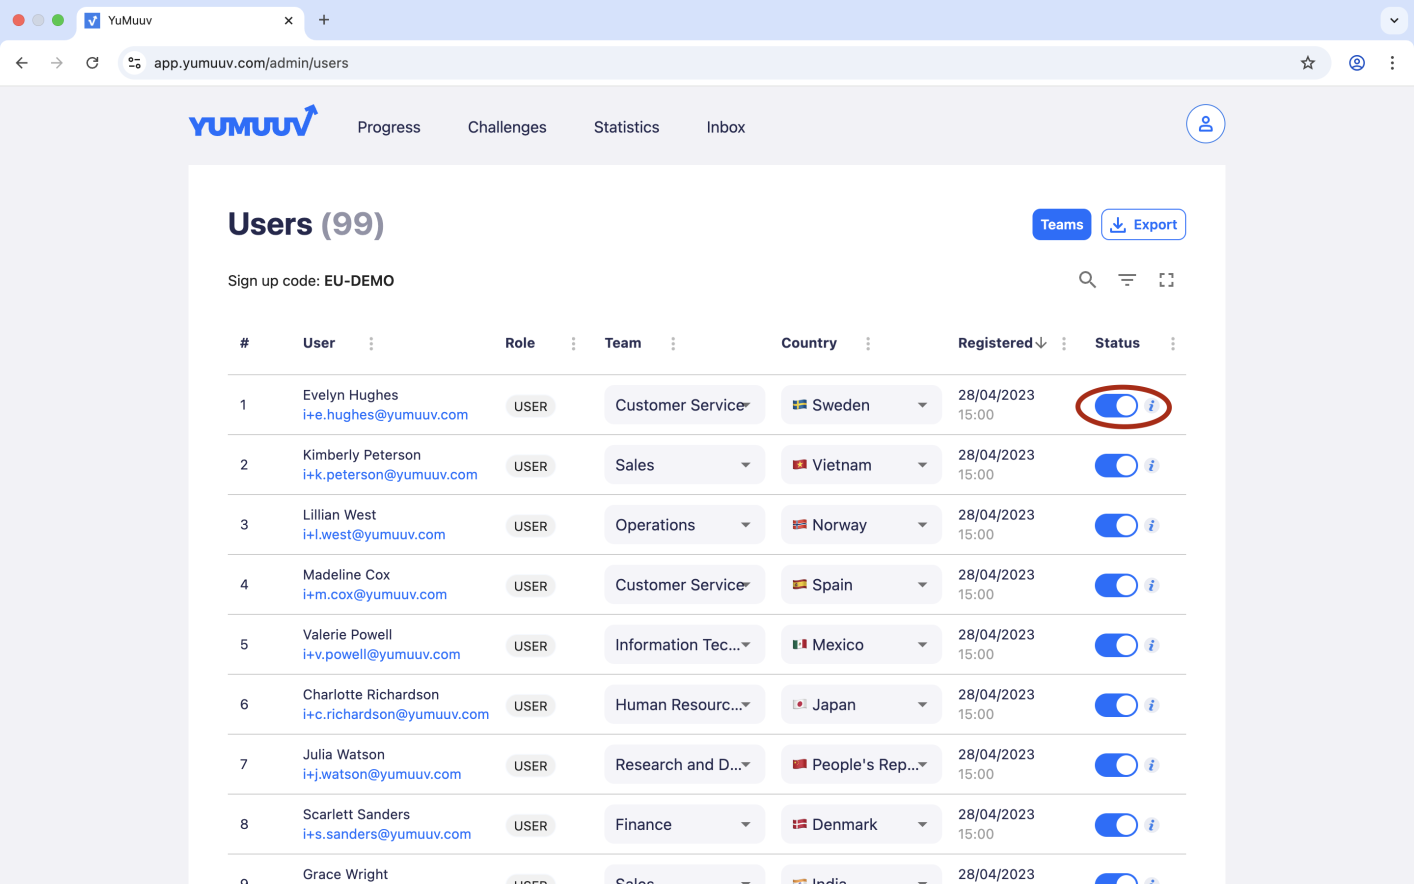Screen dimensions: 1414x884
Task: Click the User column header
Action: point(319,343)
